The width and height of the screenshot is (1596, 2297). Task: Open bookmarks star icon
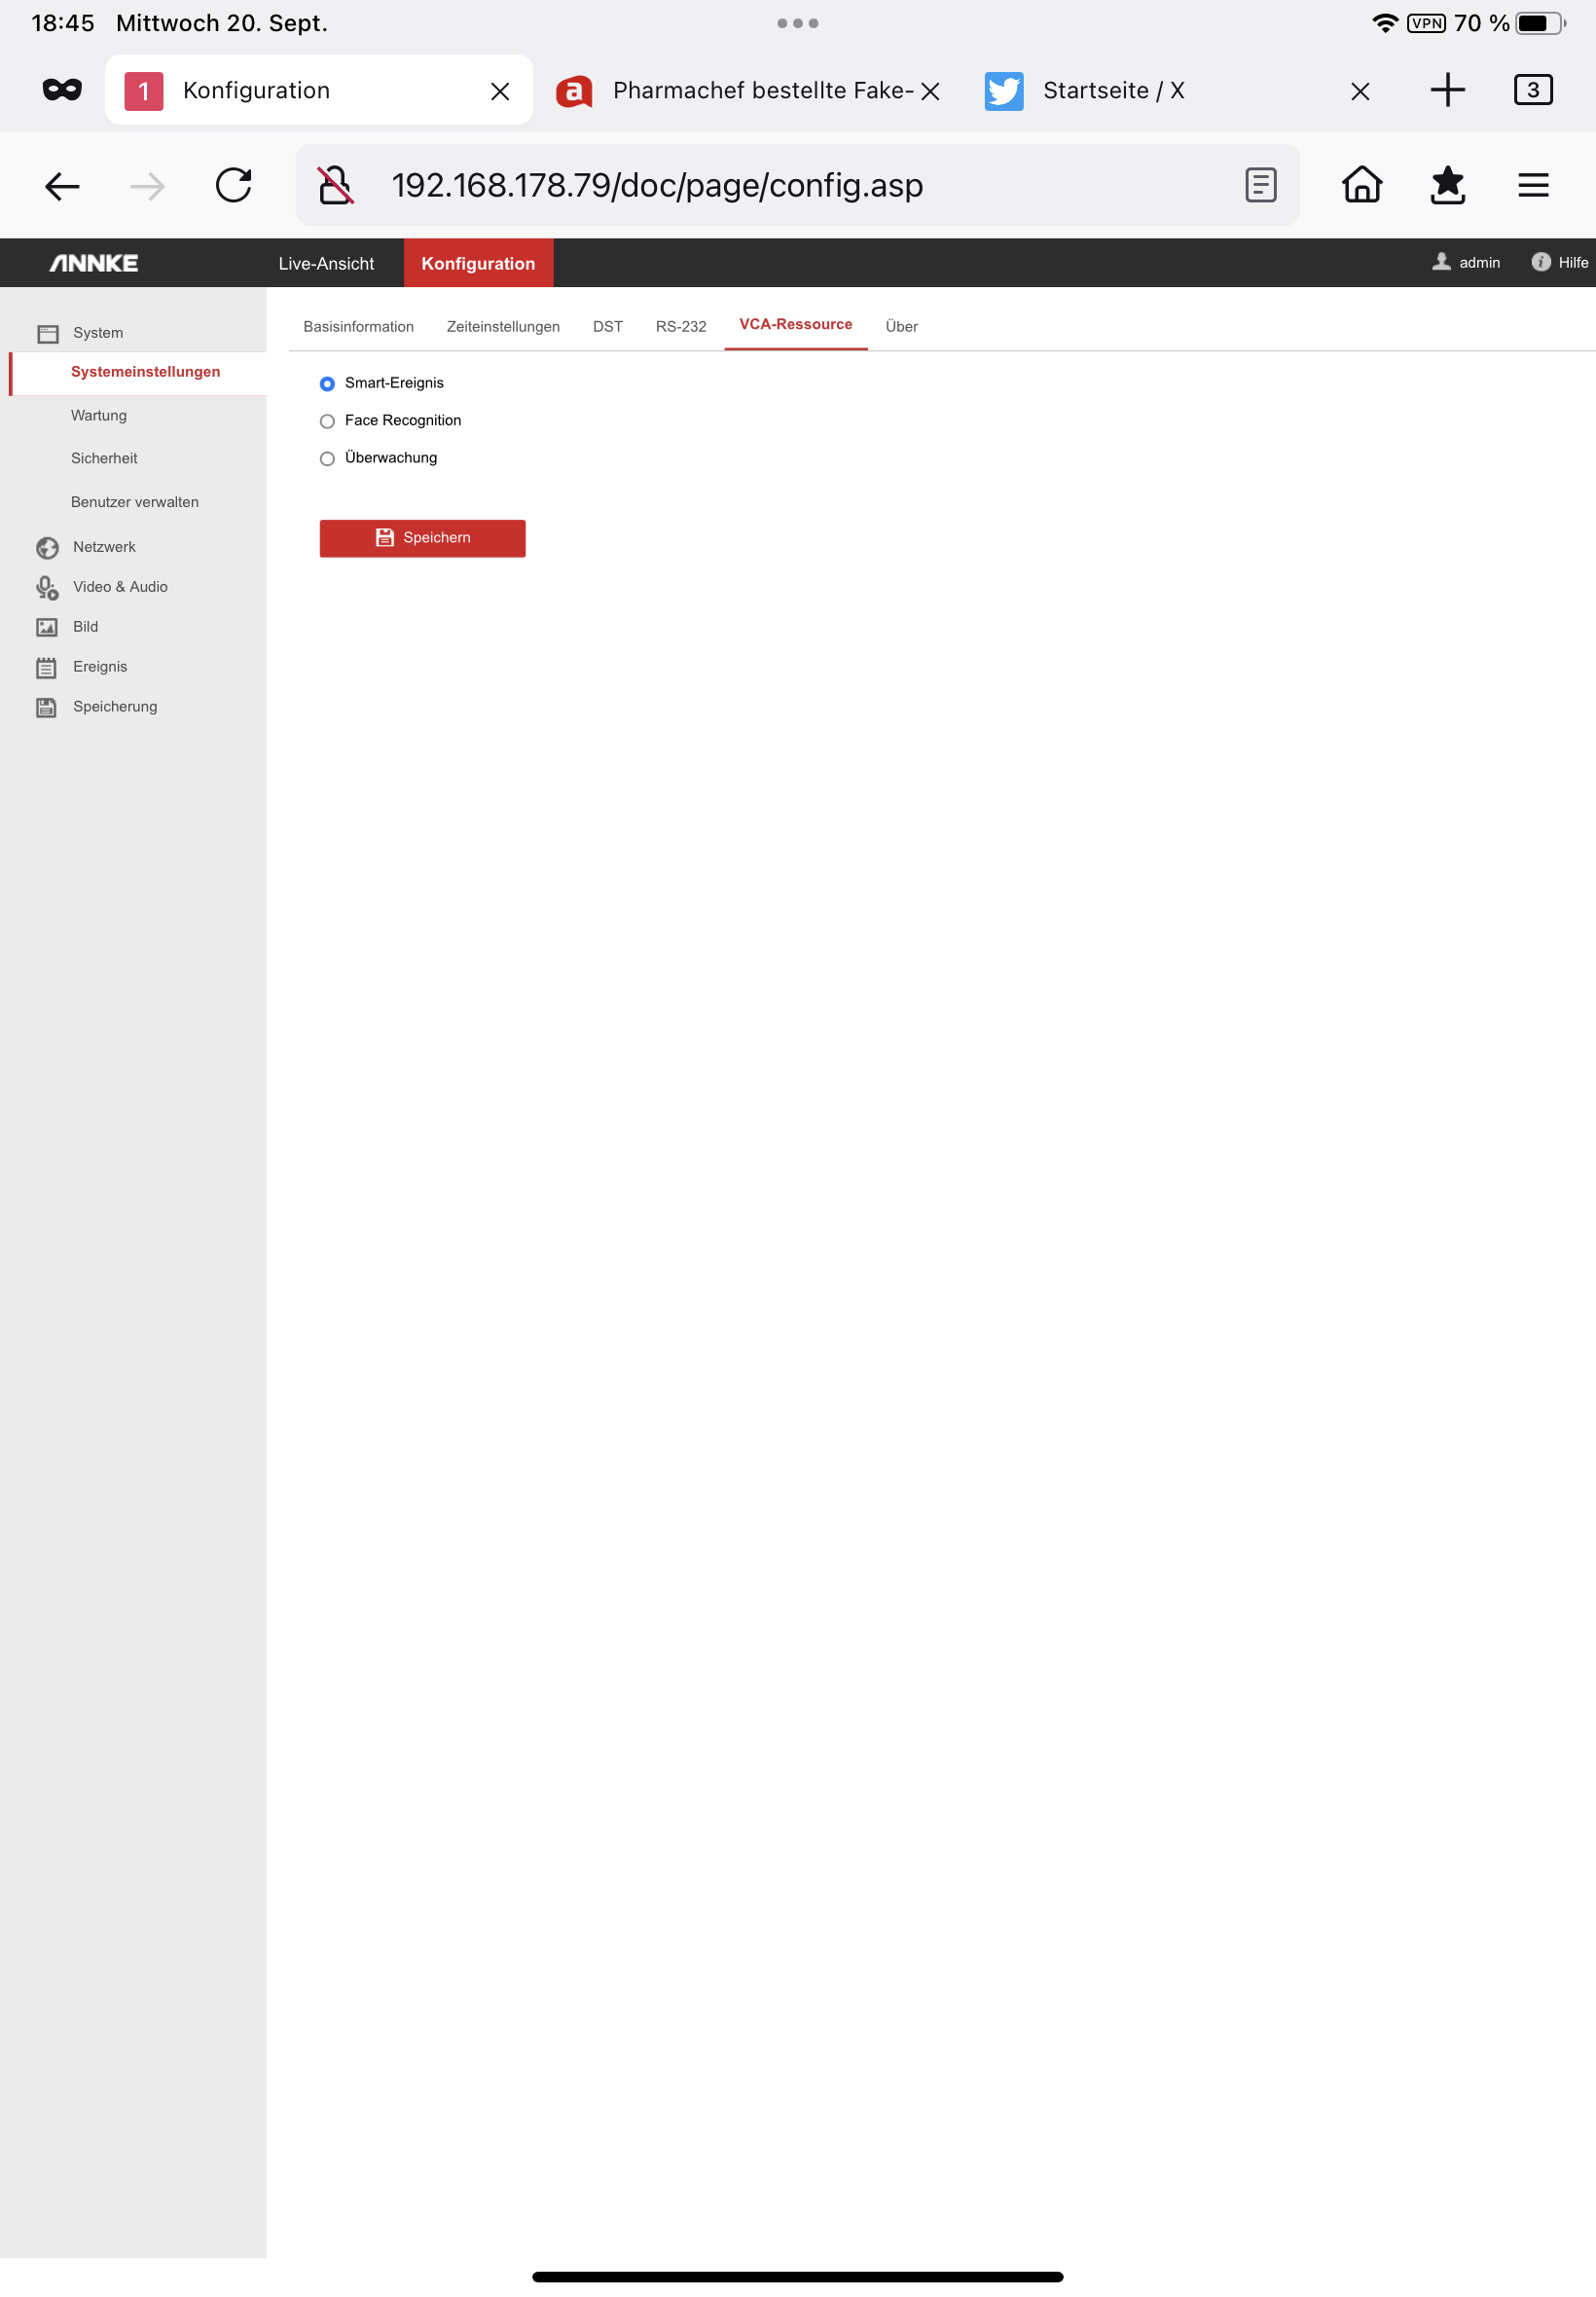1447,185
